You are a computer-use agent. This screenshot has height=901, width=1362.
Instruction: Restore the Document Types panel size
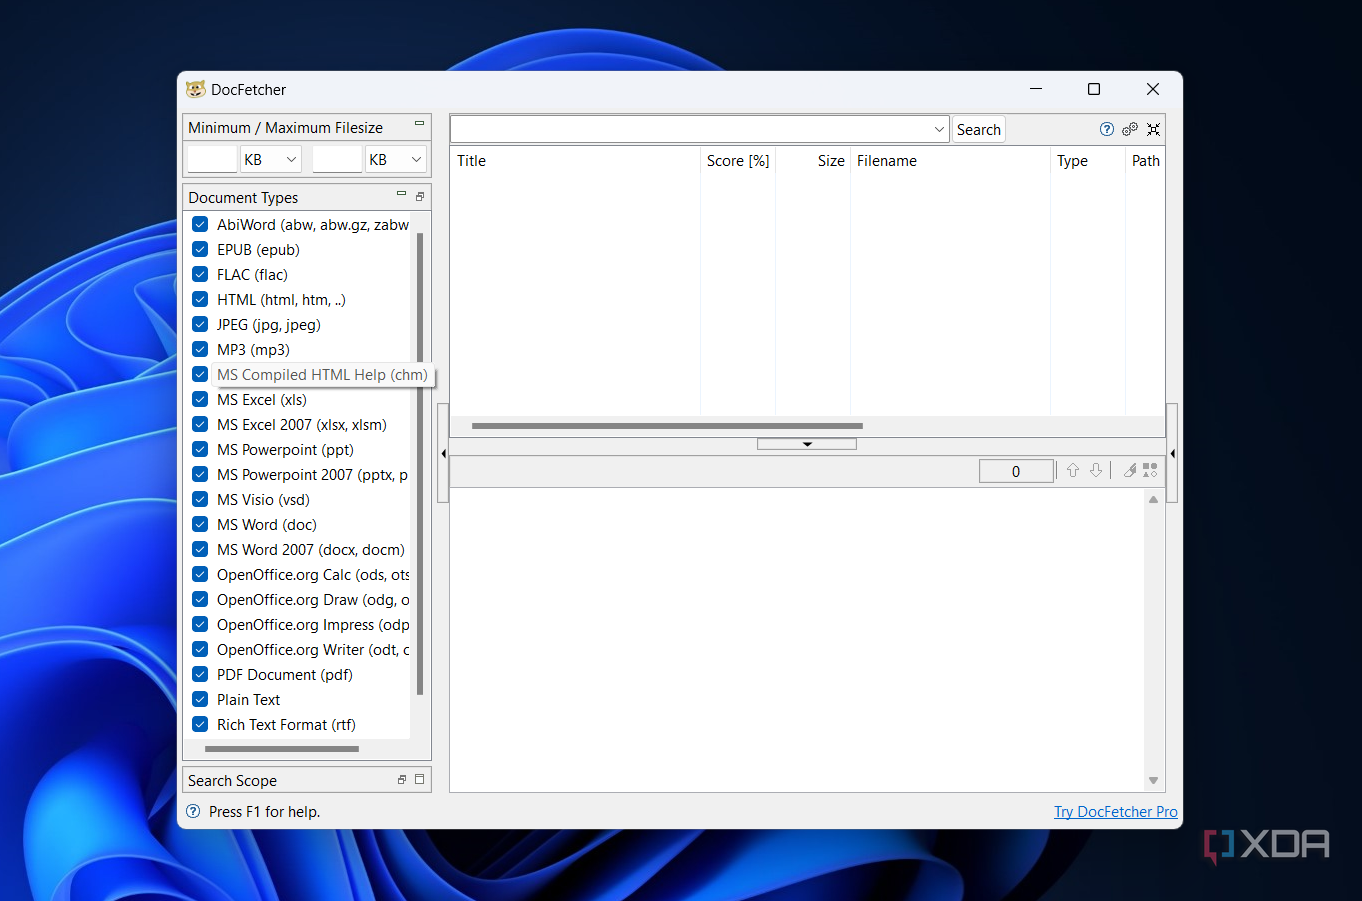[x=419, y=196]
